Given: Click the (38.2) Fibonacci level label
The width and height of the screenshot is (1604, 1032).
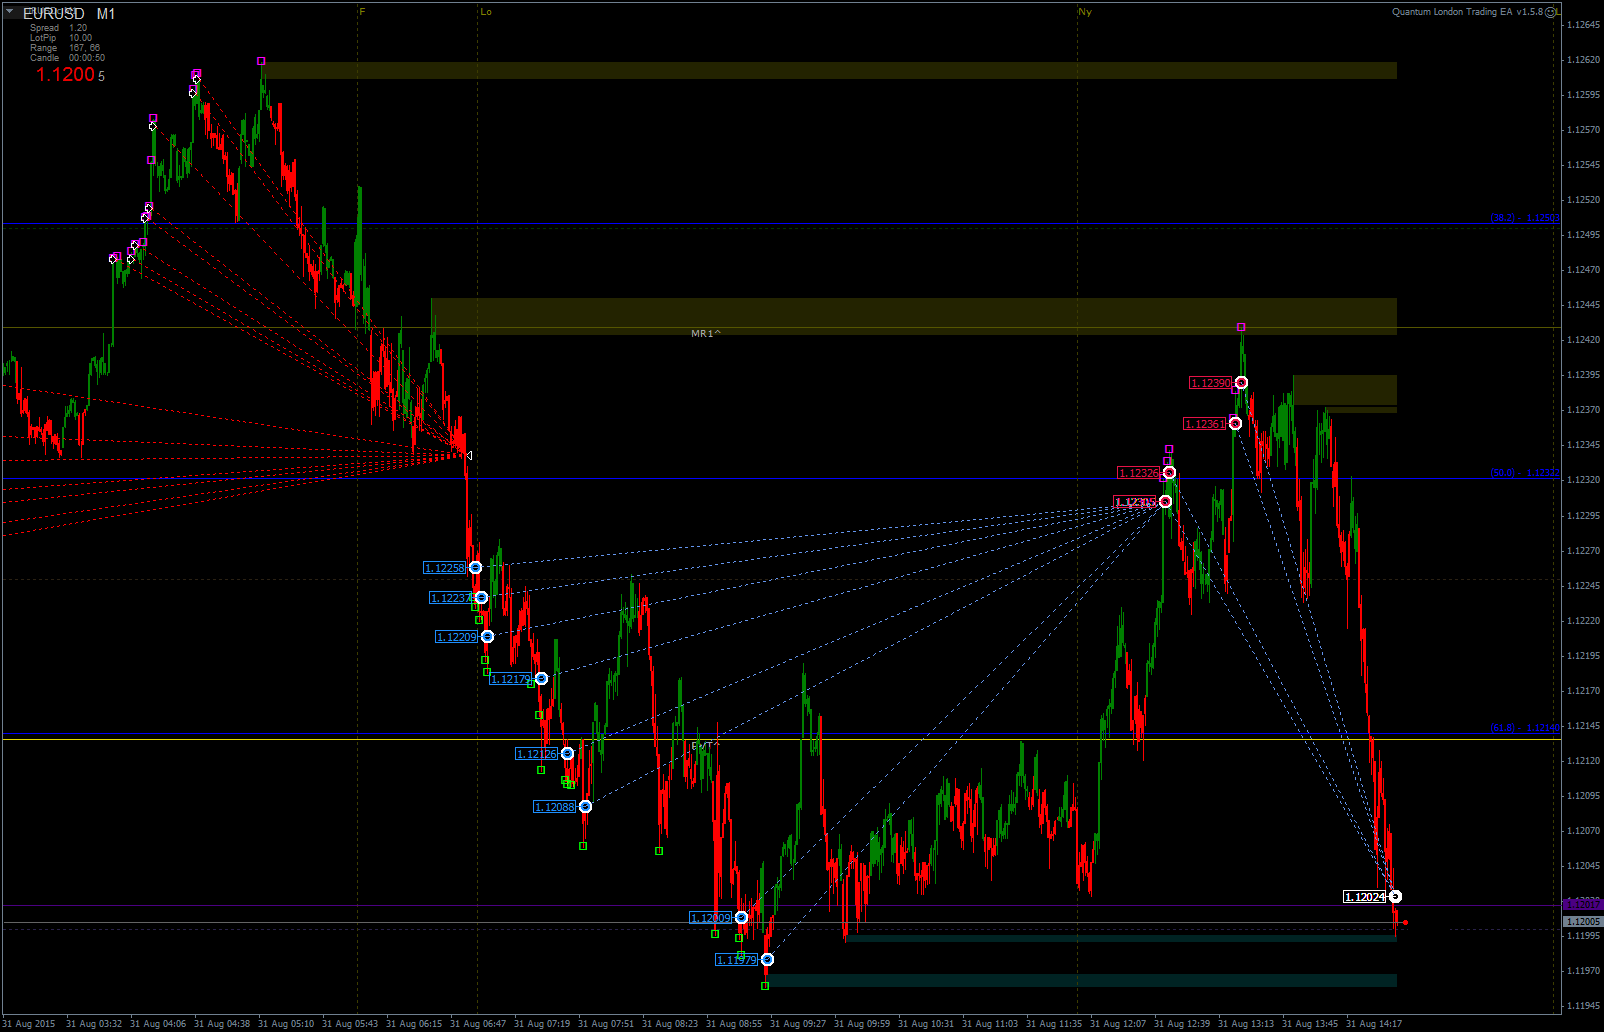Looking at the screenshot, I should 1524,218.
